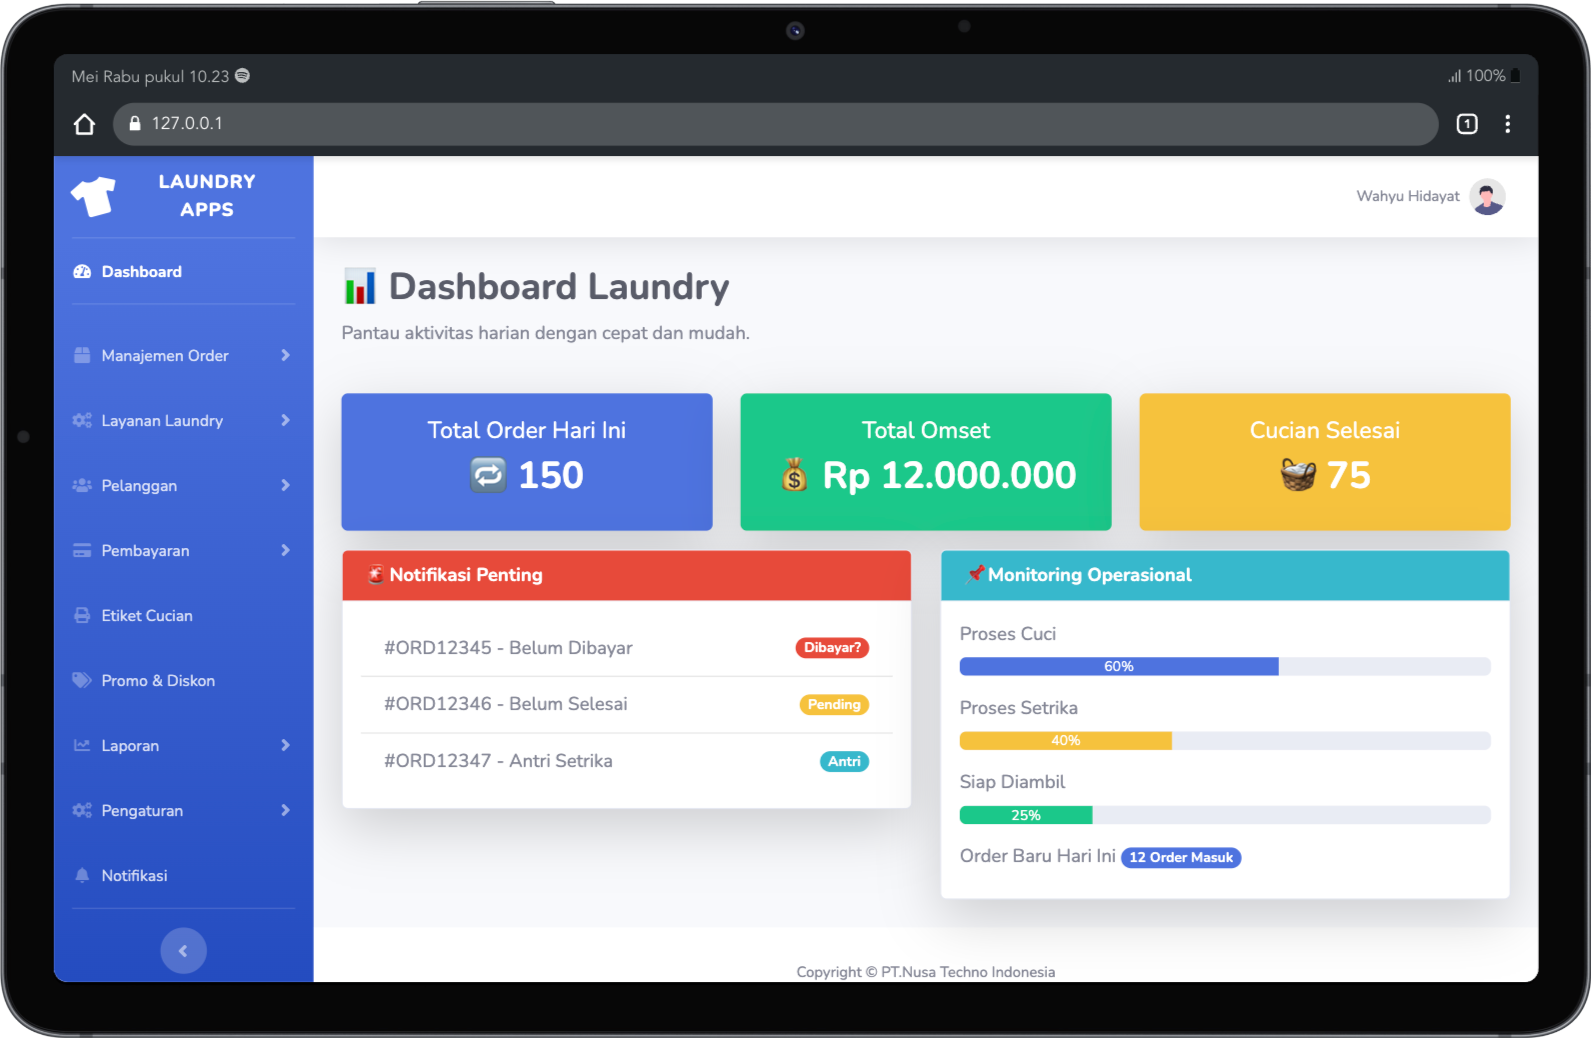
Task: Click the Laundry Apps t-shirt logo
Action: [93, 196]
